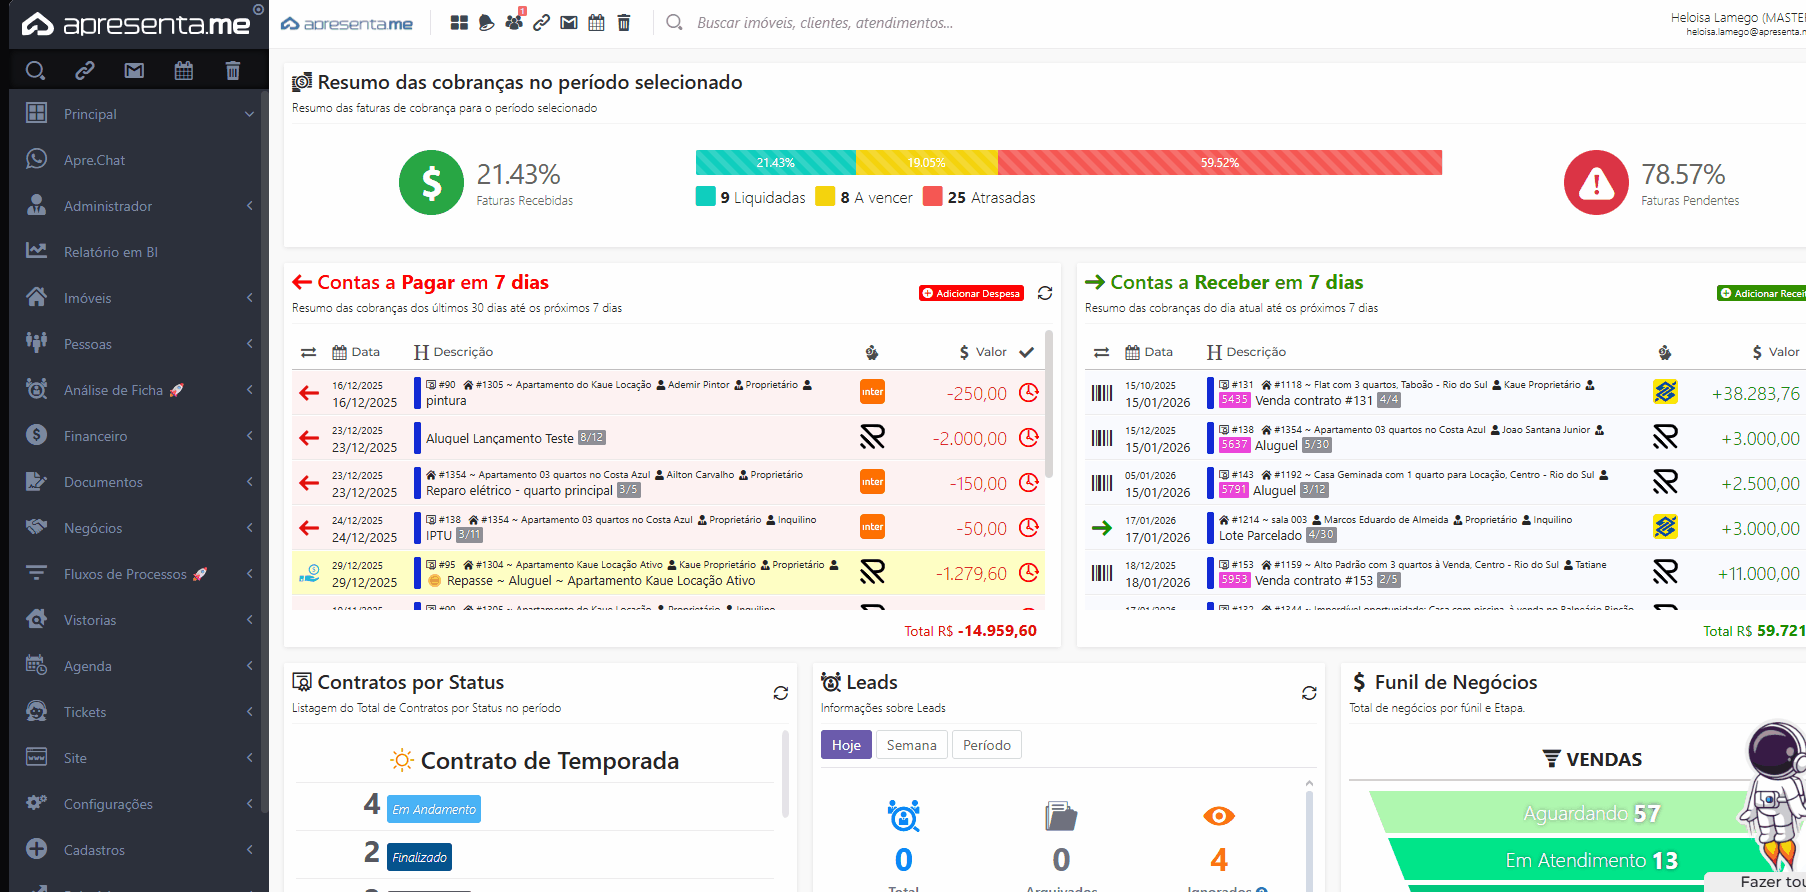Toggle the Liquidadas legend item
1806x892 pixels.
tap(751, 197)
